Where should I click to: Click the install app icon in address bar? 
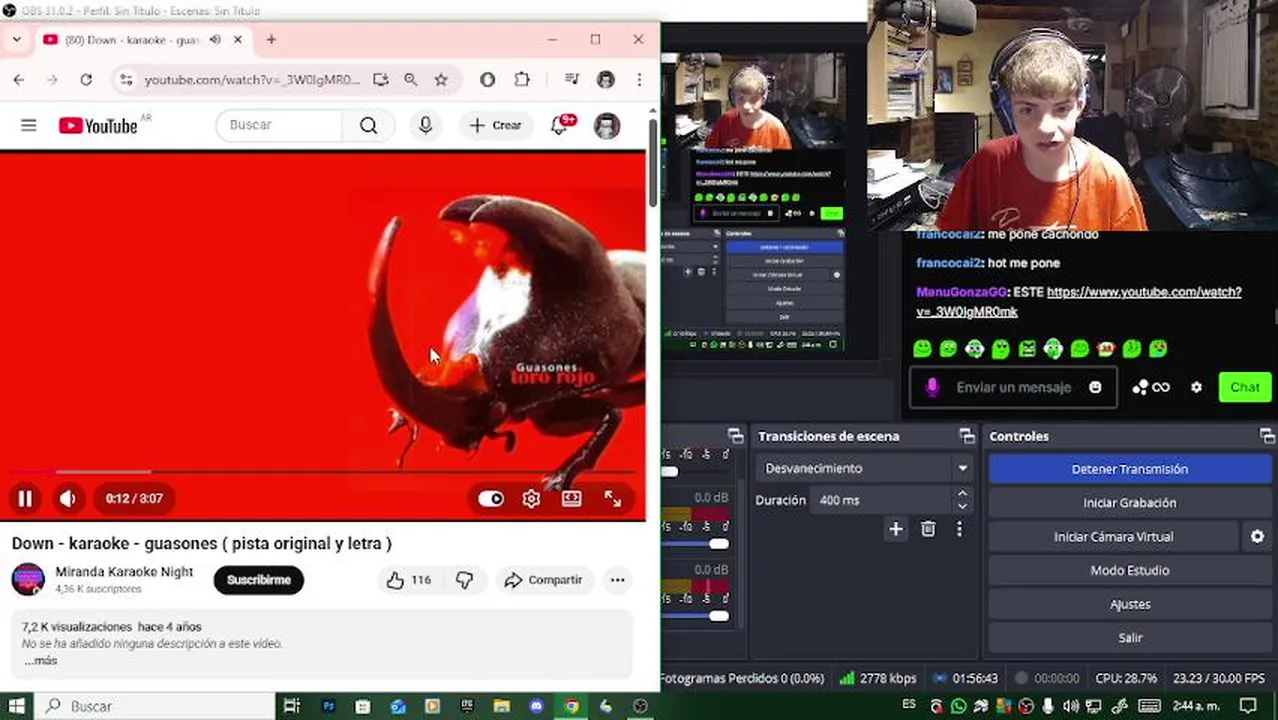(380, 79)
